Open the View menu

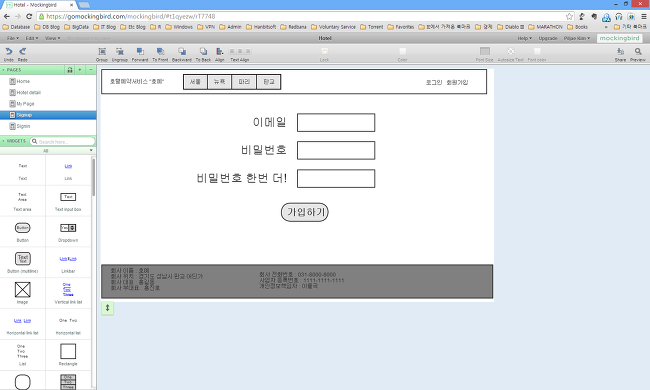(x=52, y=38)
